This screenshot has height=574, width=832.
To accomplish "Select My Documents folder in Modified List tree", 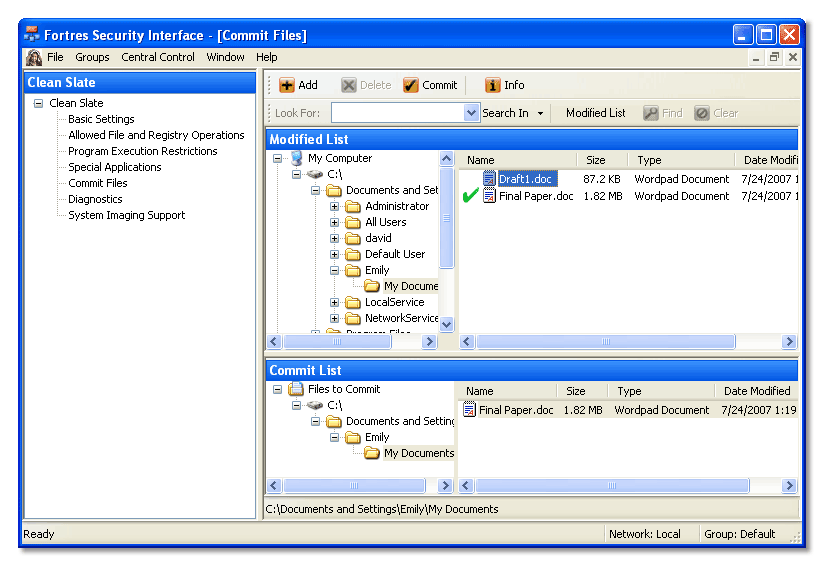I will pyautogui.click(x=411, y=286).
